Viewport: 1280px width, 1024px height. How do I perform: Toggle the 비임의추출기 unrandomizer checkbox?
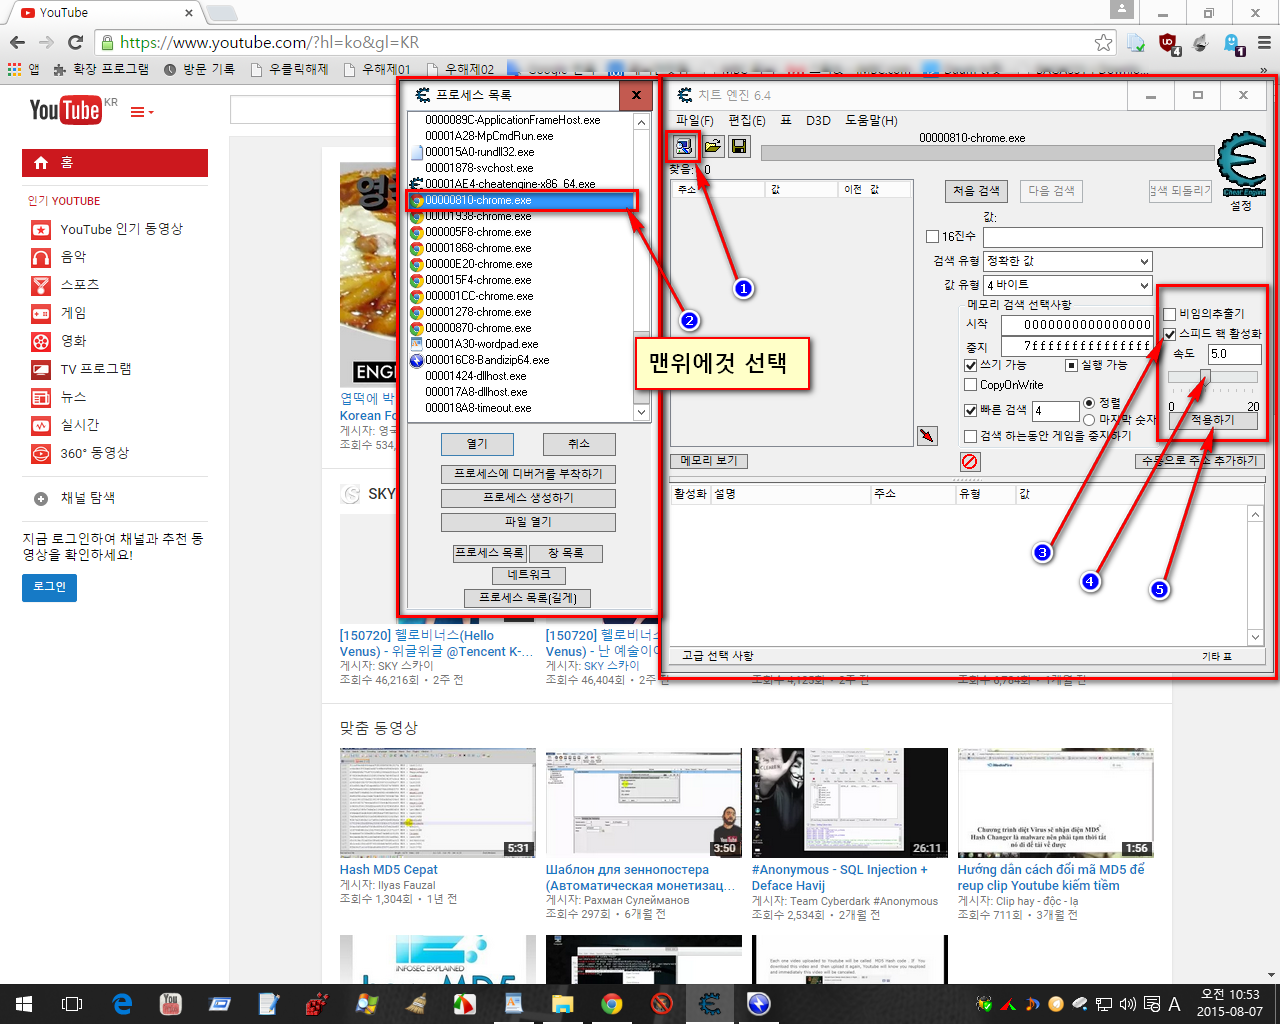click(1169, 314)
